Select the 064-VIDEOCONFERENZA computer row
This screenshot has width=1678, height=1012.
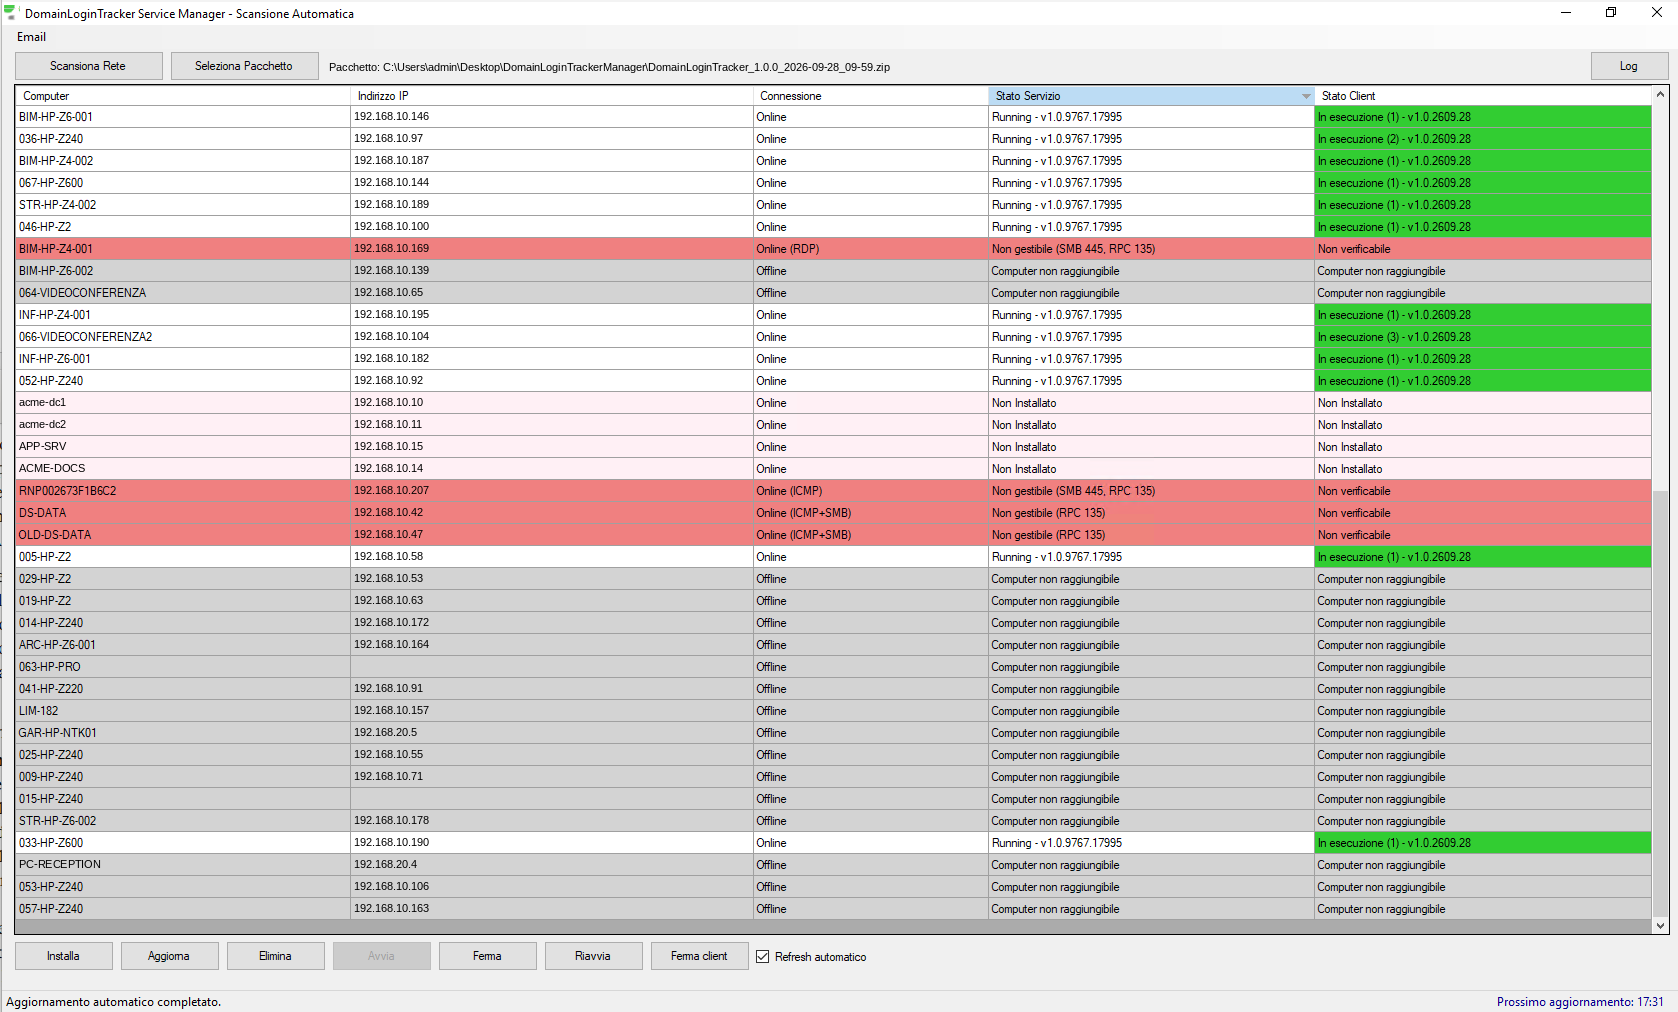click(833, 293)
